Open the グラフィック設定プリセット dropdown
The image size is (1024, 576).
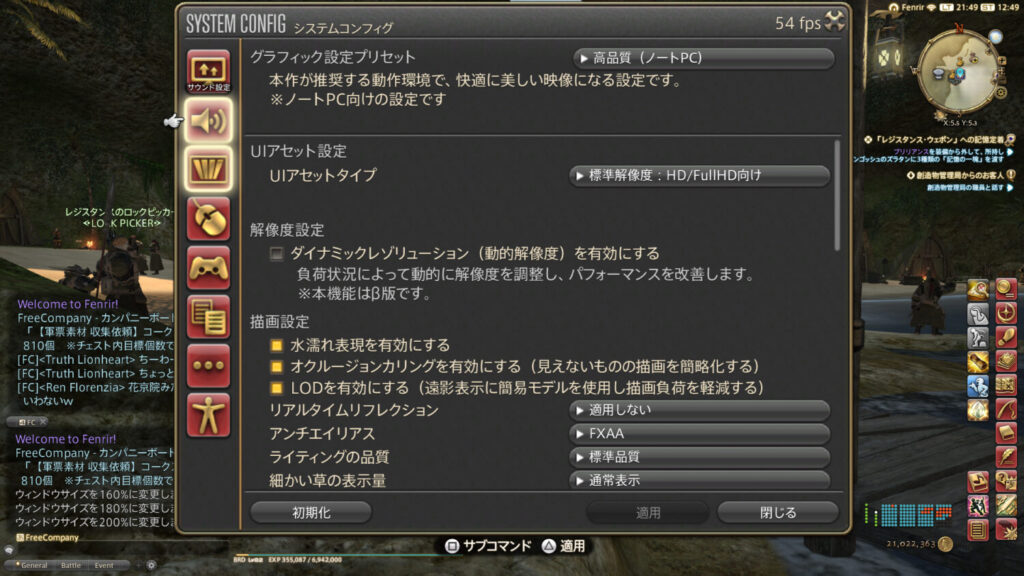tap(703, 58)
